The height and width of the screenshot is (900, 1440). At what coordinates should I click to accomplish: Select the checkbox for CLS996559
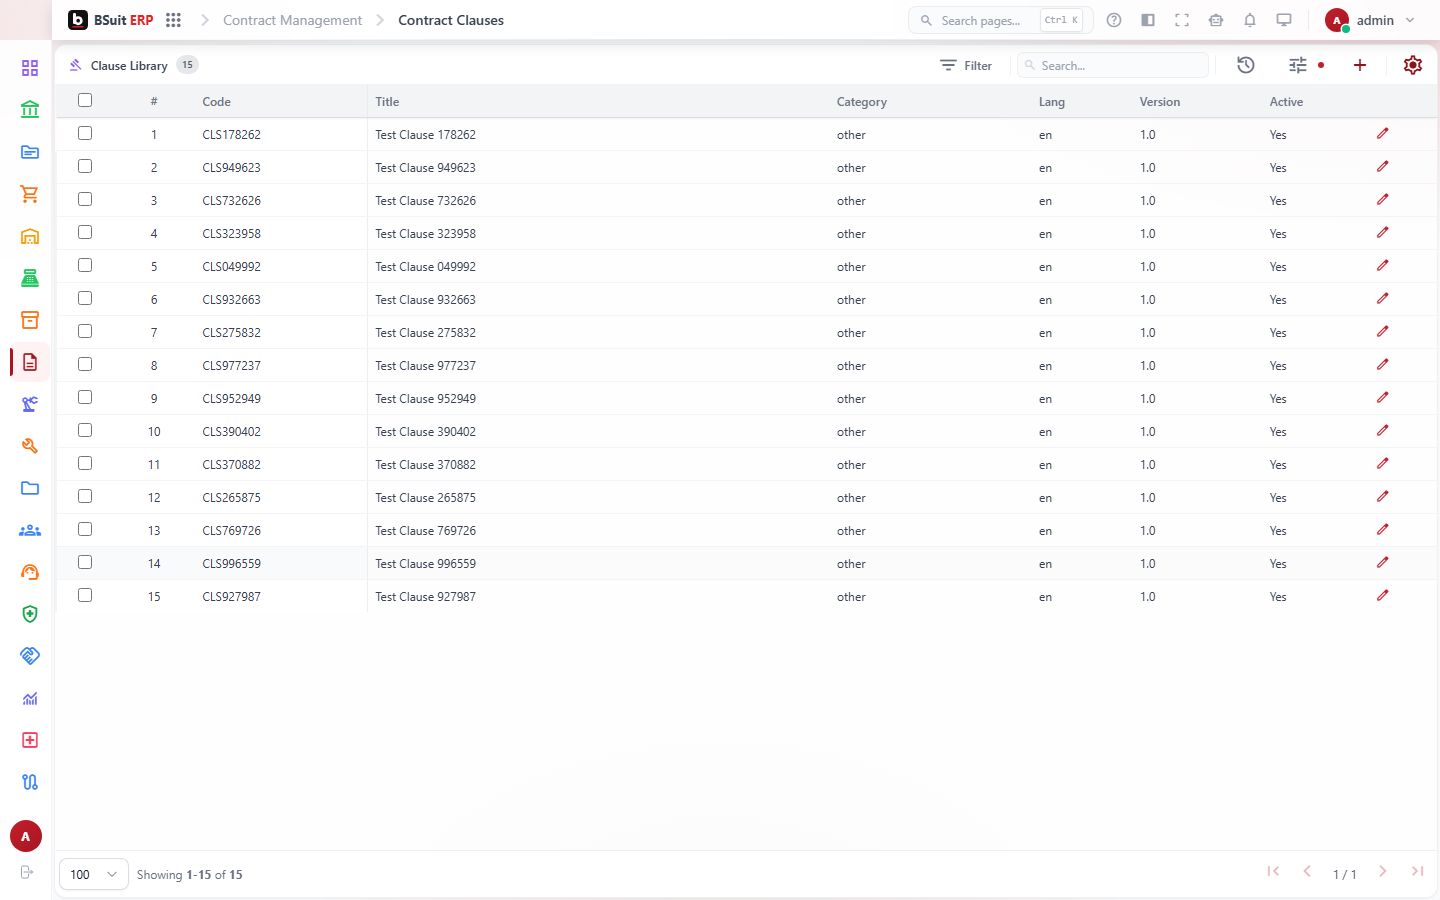click(85, 562)
